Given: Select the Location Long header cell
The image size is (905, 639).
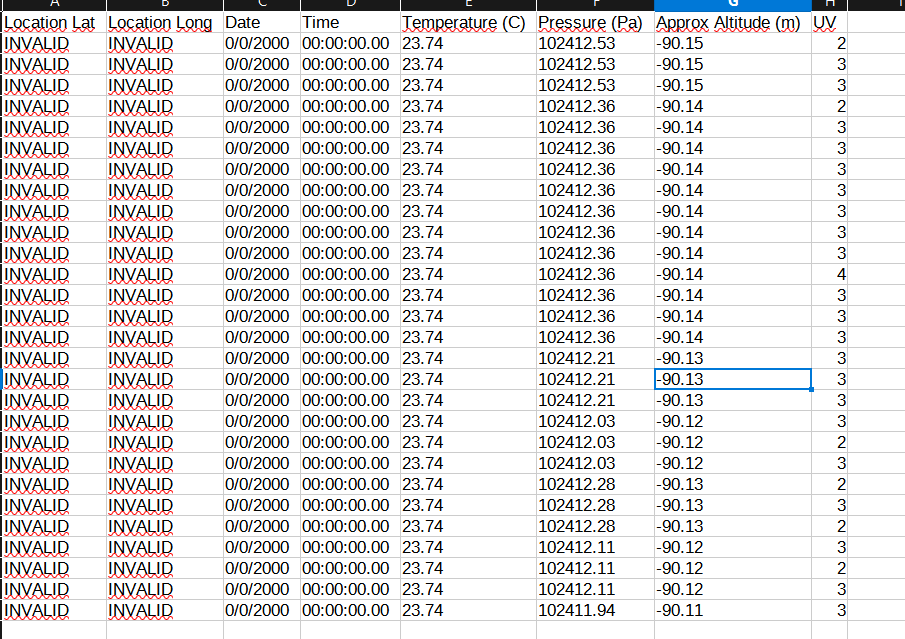Looking at the screenshot, I should point(165,23).
